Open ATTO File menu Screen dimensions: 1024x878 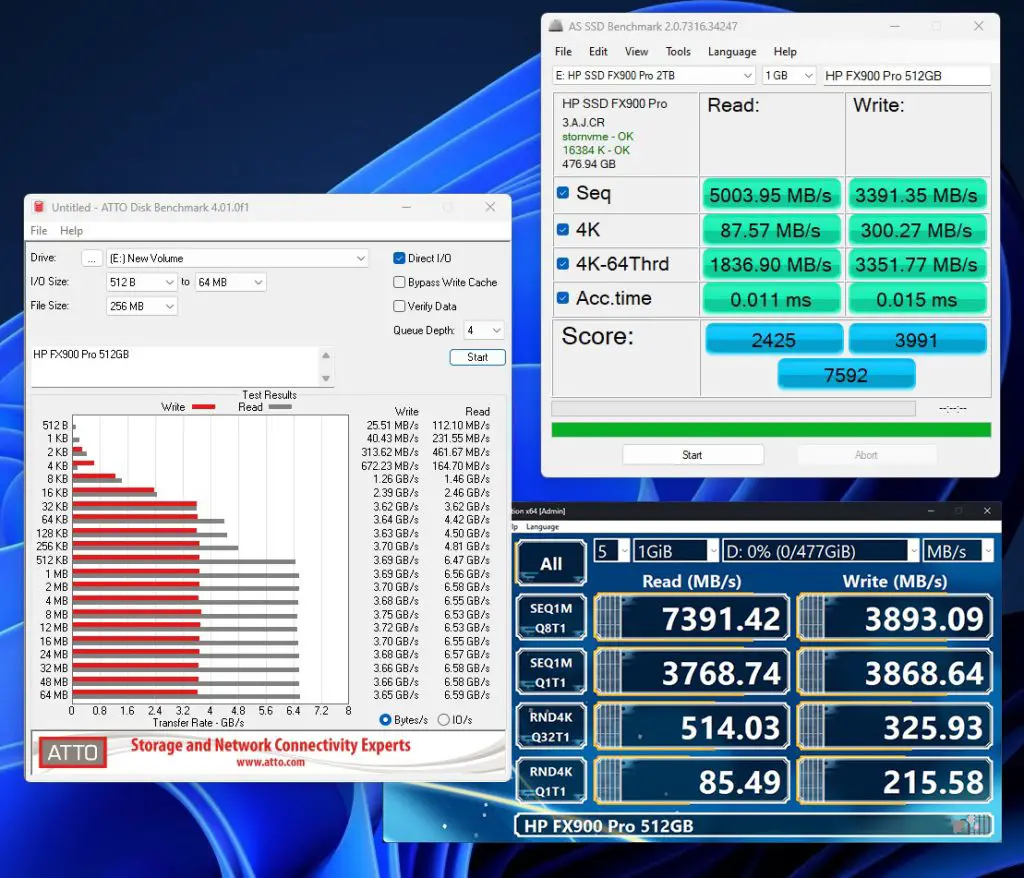39,231
